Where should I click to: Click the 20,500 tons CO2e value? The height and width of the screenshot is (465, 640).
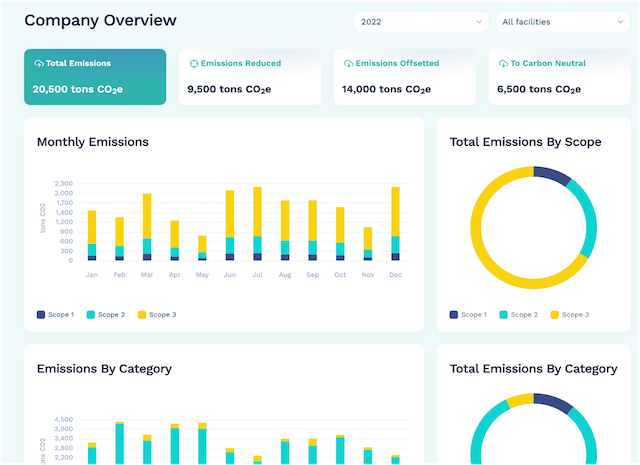click(78, 89)
